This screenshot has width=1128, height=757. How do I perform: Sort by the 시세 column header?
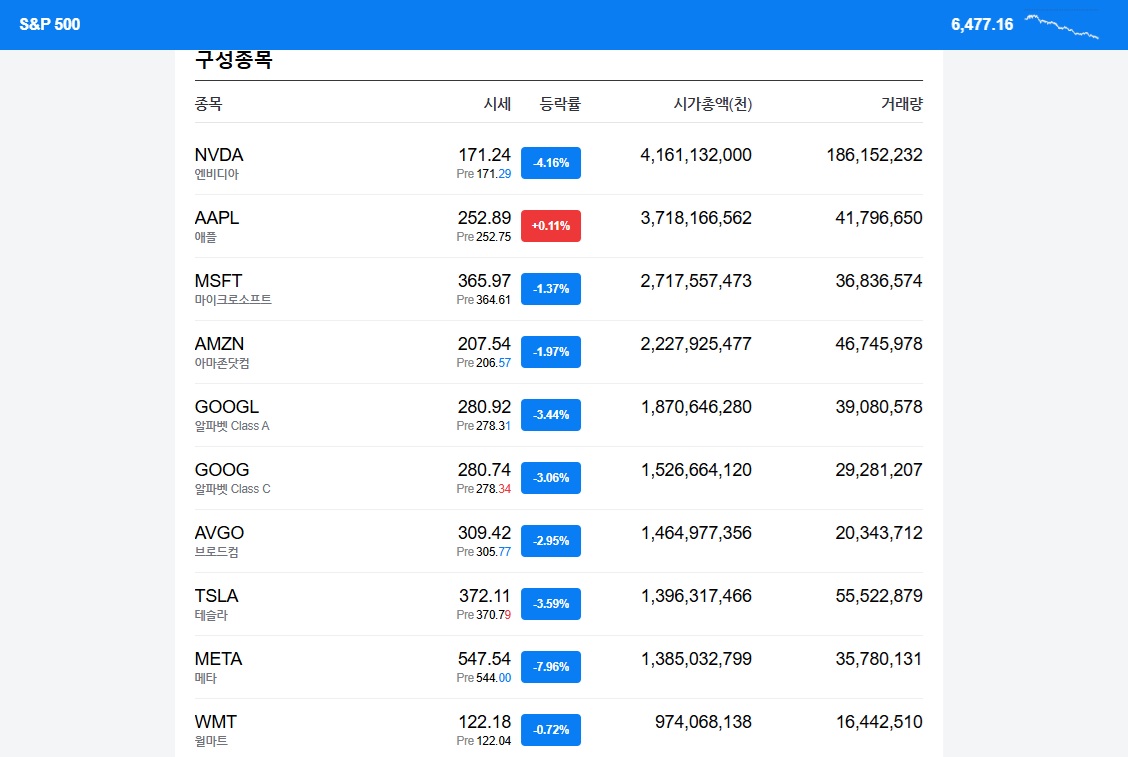tap(497, 104)
